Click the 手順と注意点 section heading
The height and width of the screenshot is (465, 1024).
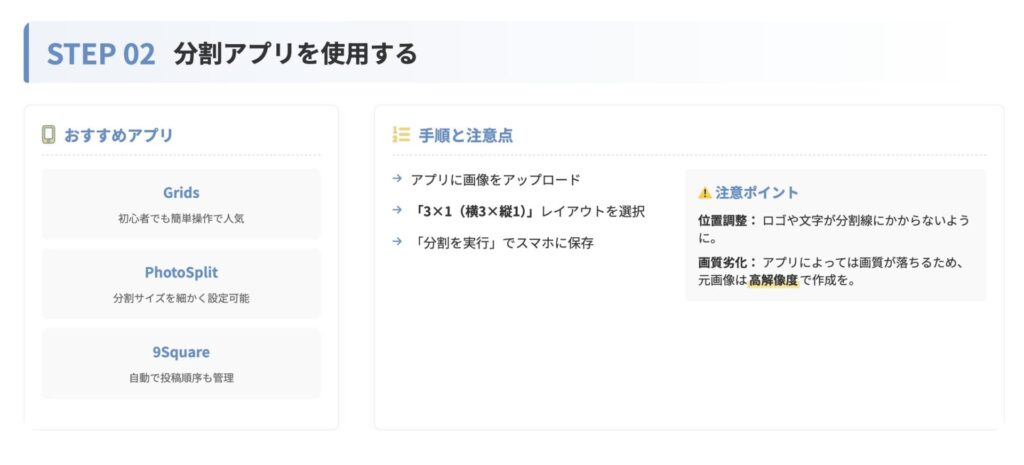pos(466,135)
